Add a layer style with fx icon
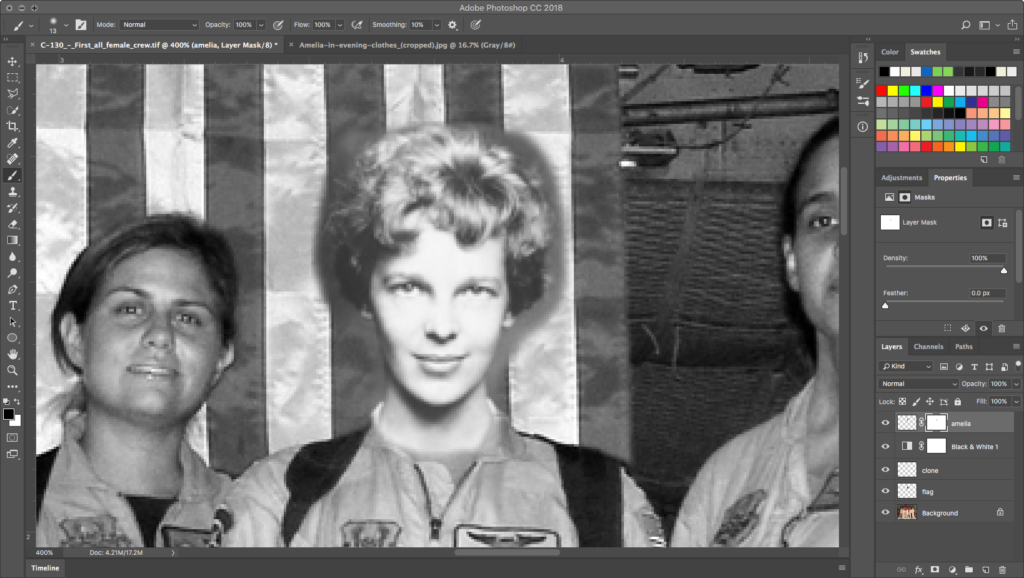 coord(918,569)
